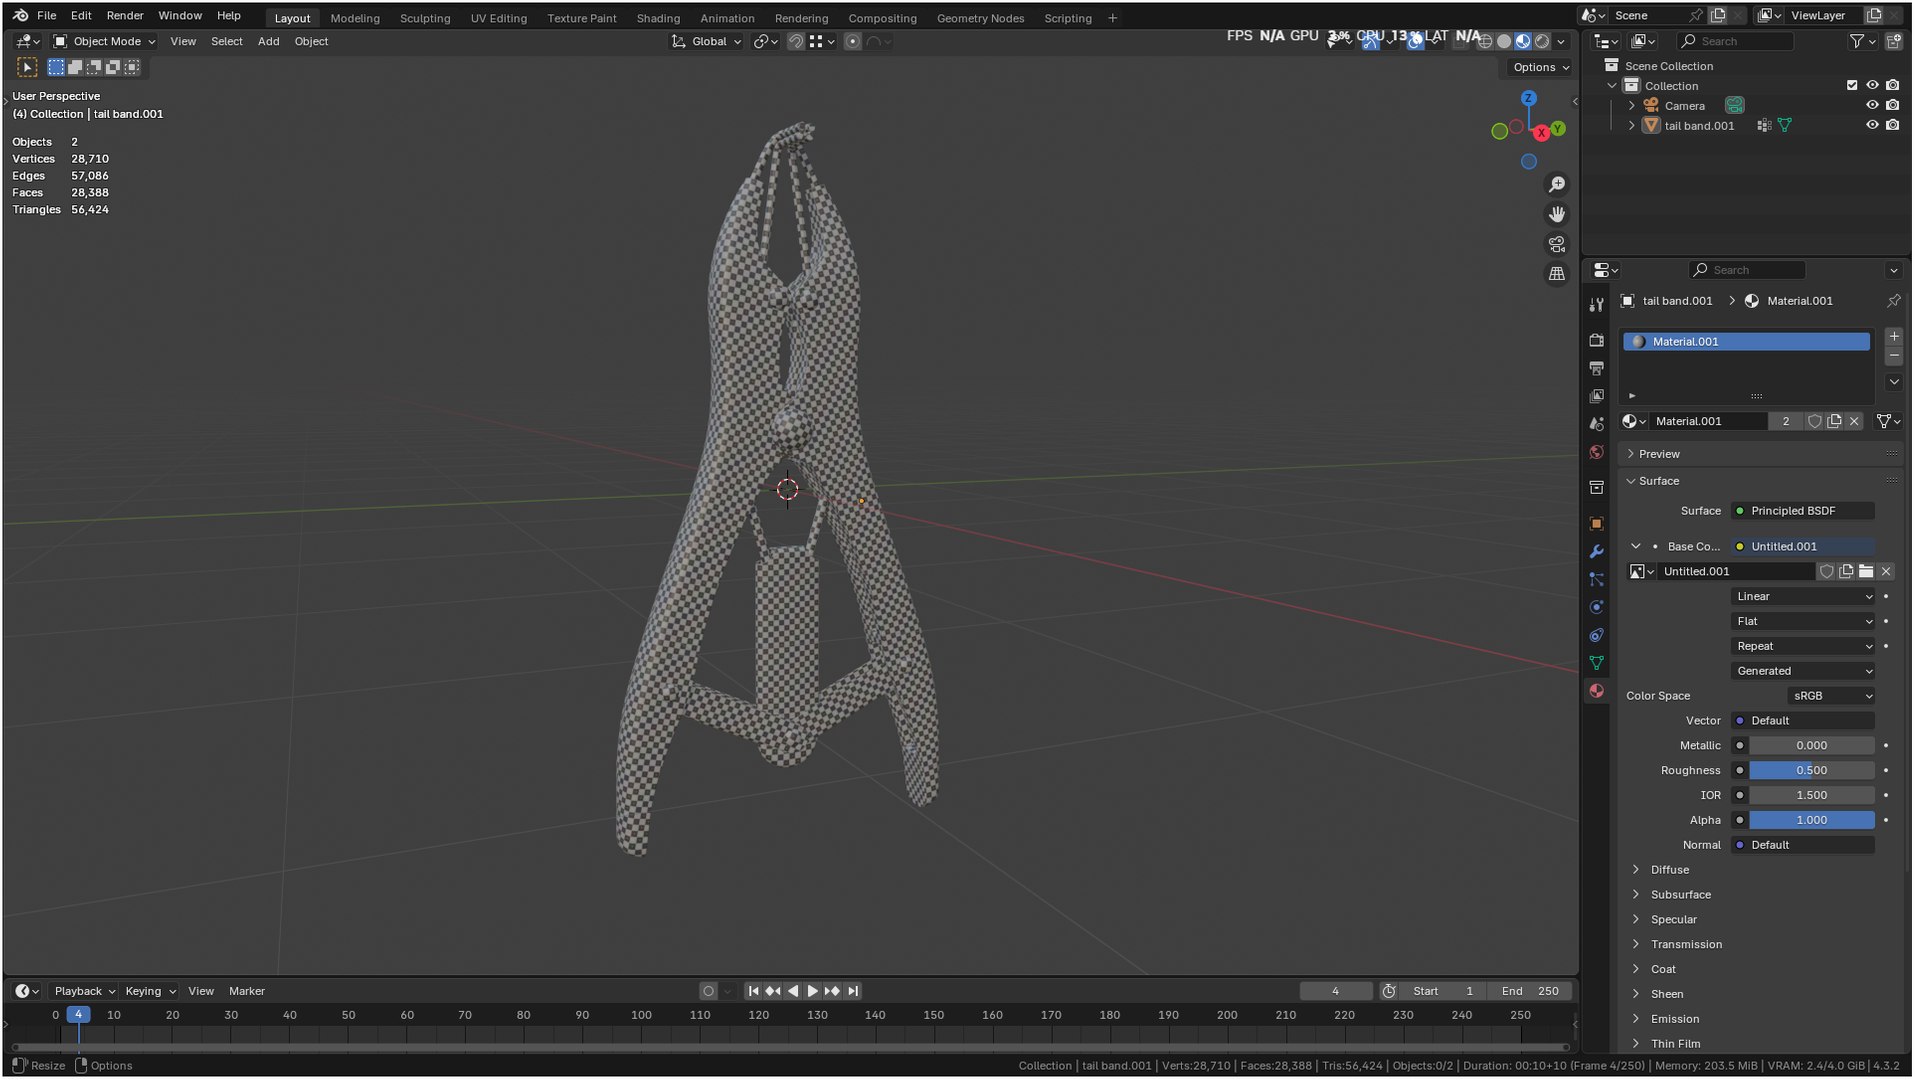Switch orthographic/perspective grid icon in viewport
This screenshot has height=1080, width=1915.
pos(1557,274)
